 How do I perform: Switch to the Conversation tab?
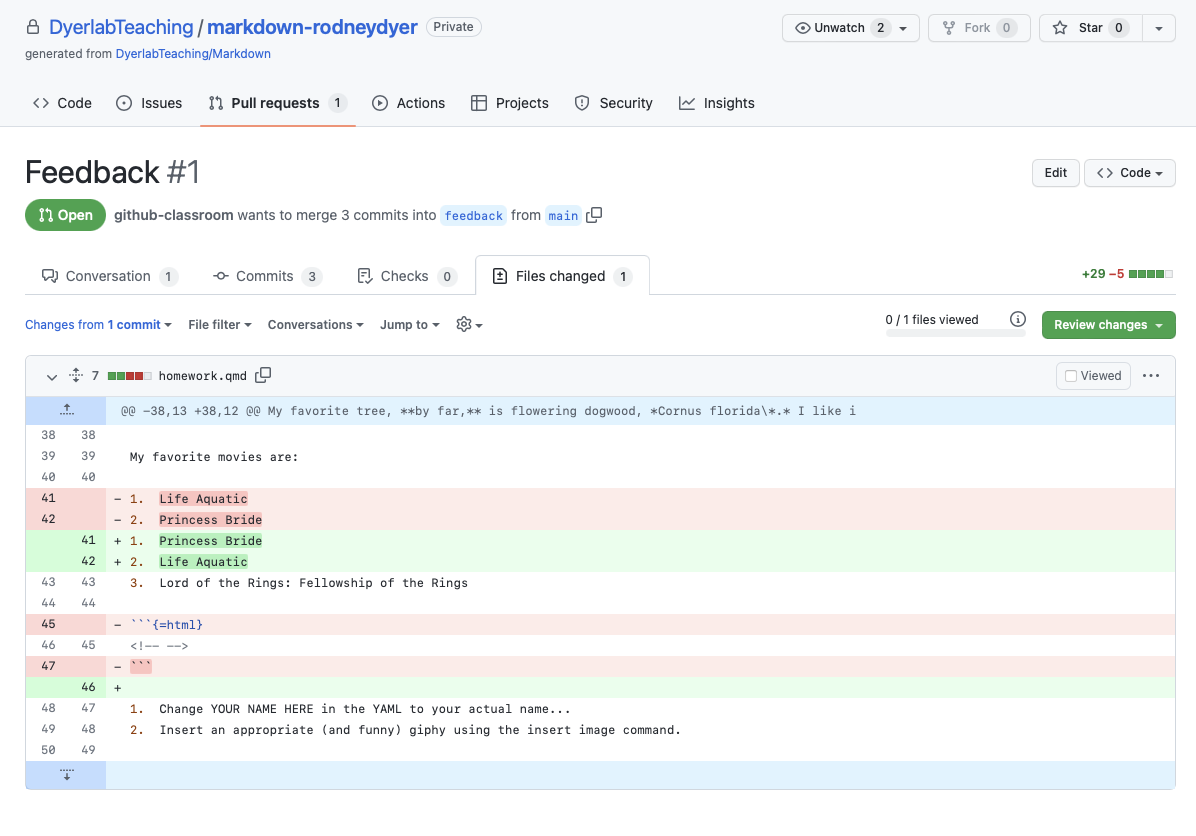pyautogui.click(x=109, y=276)
